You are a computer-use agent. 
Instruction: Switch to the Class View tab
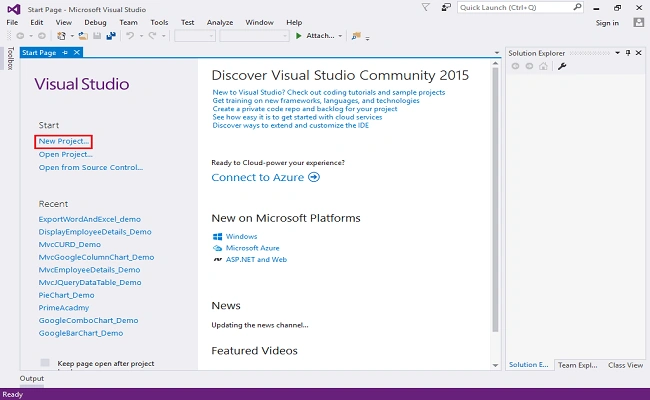tap(625, 365)
